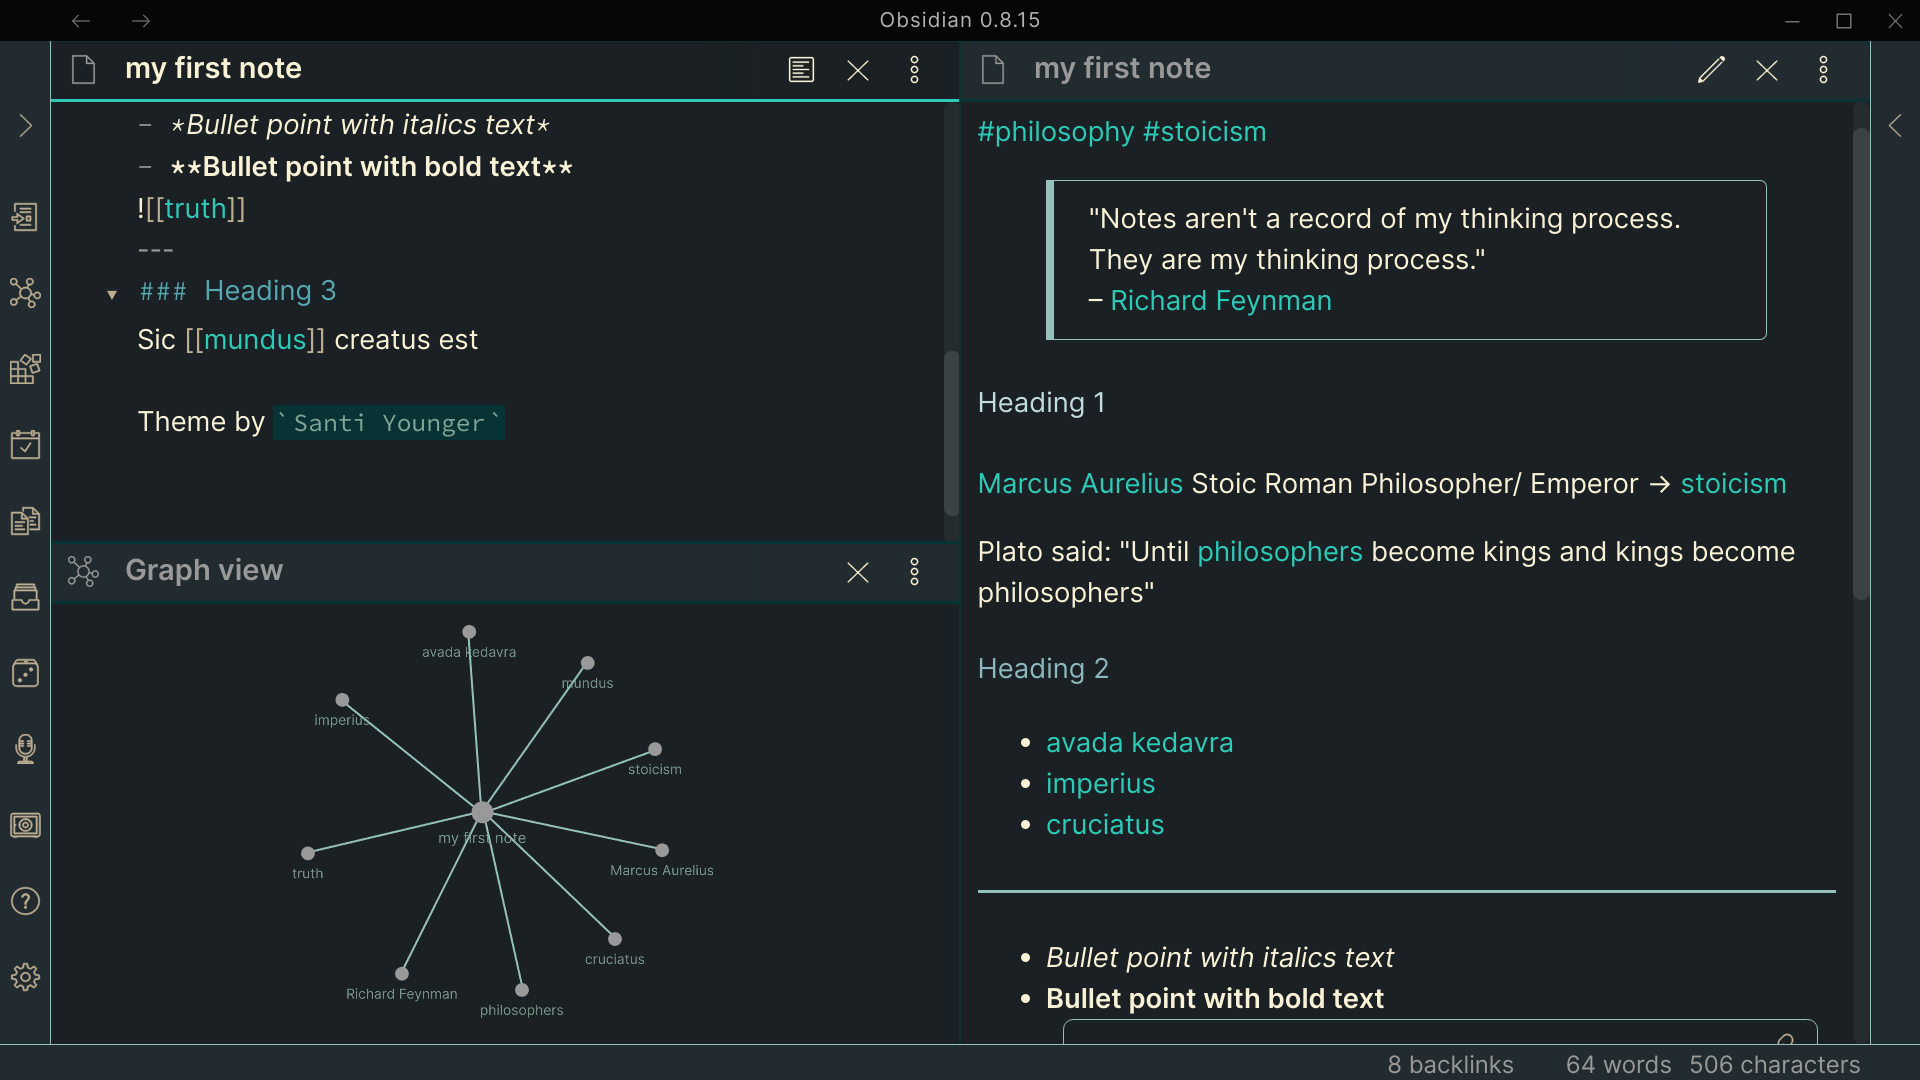Navigate back using the left arrow
The image size is (1920, 1080).
[80, 20]
